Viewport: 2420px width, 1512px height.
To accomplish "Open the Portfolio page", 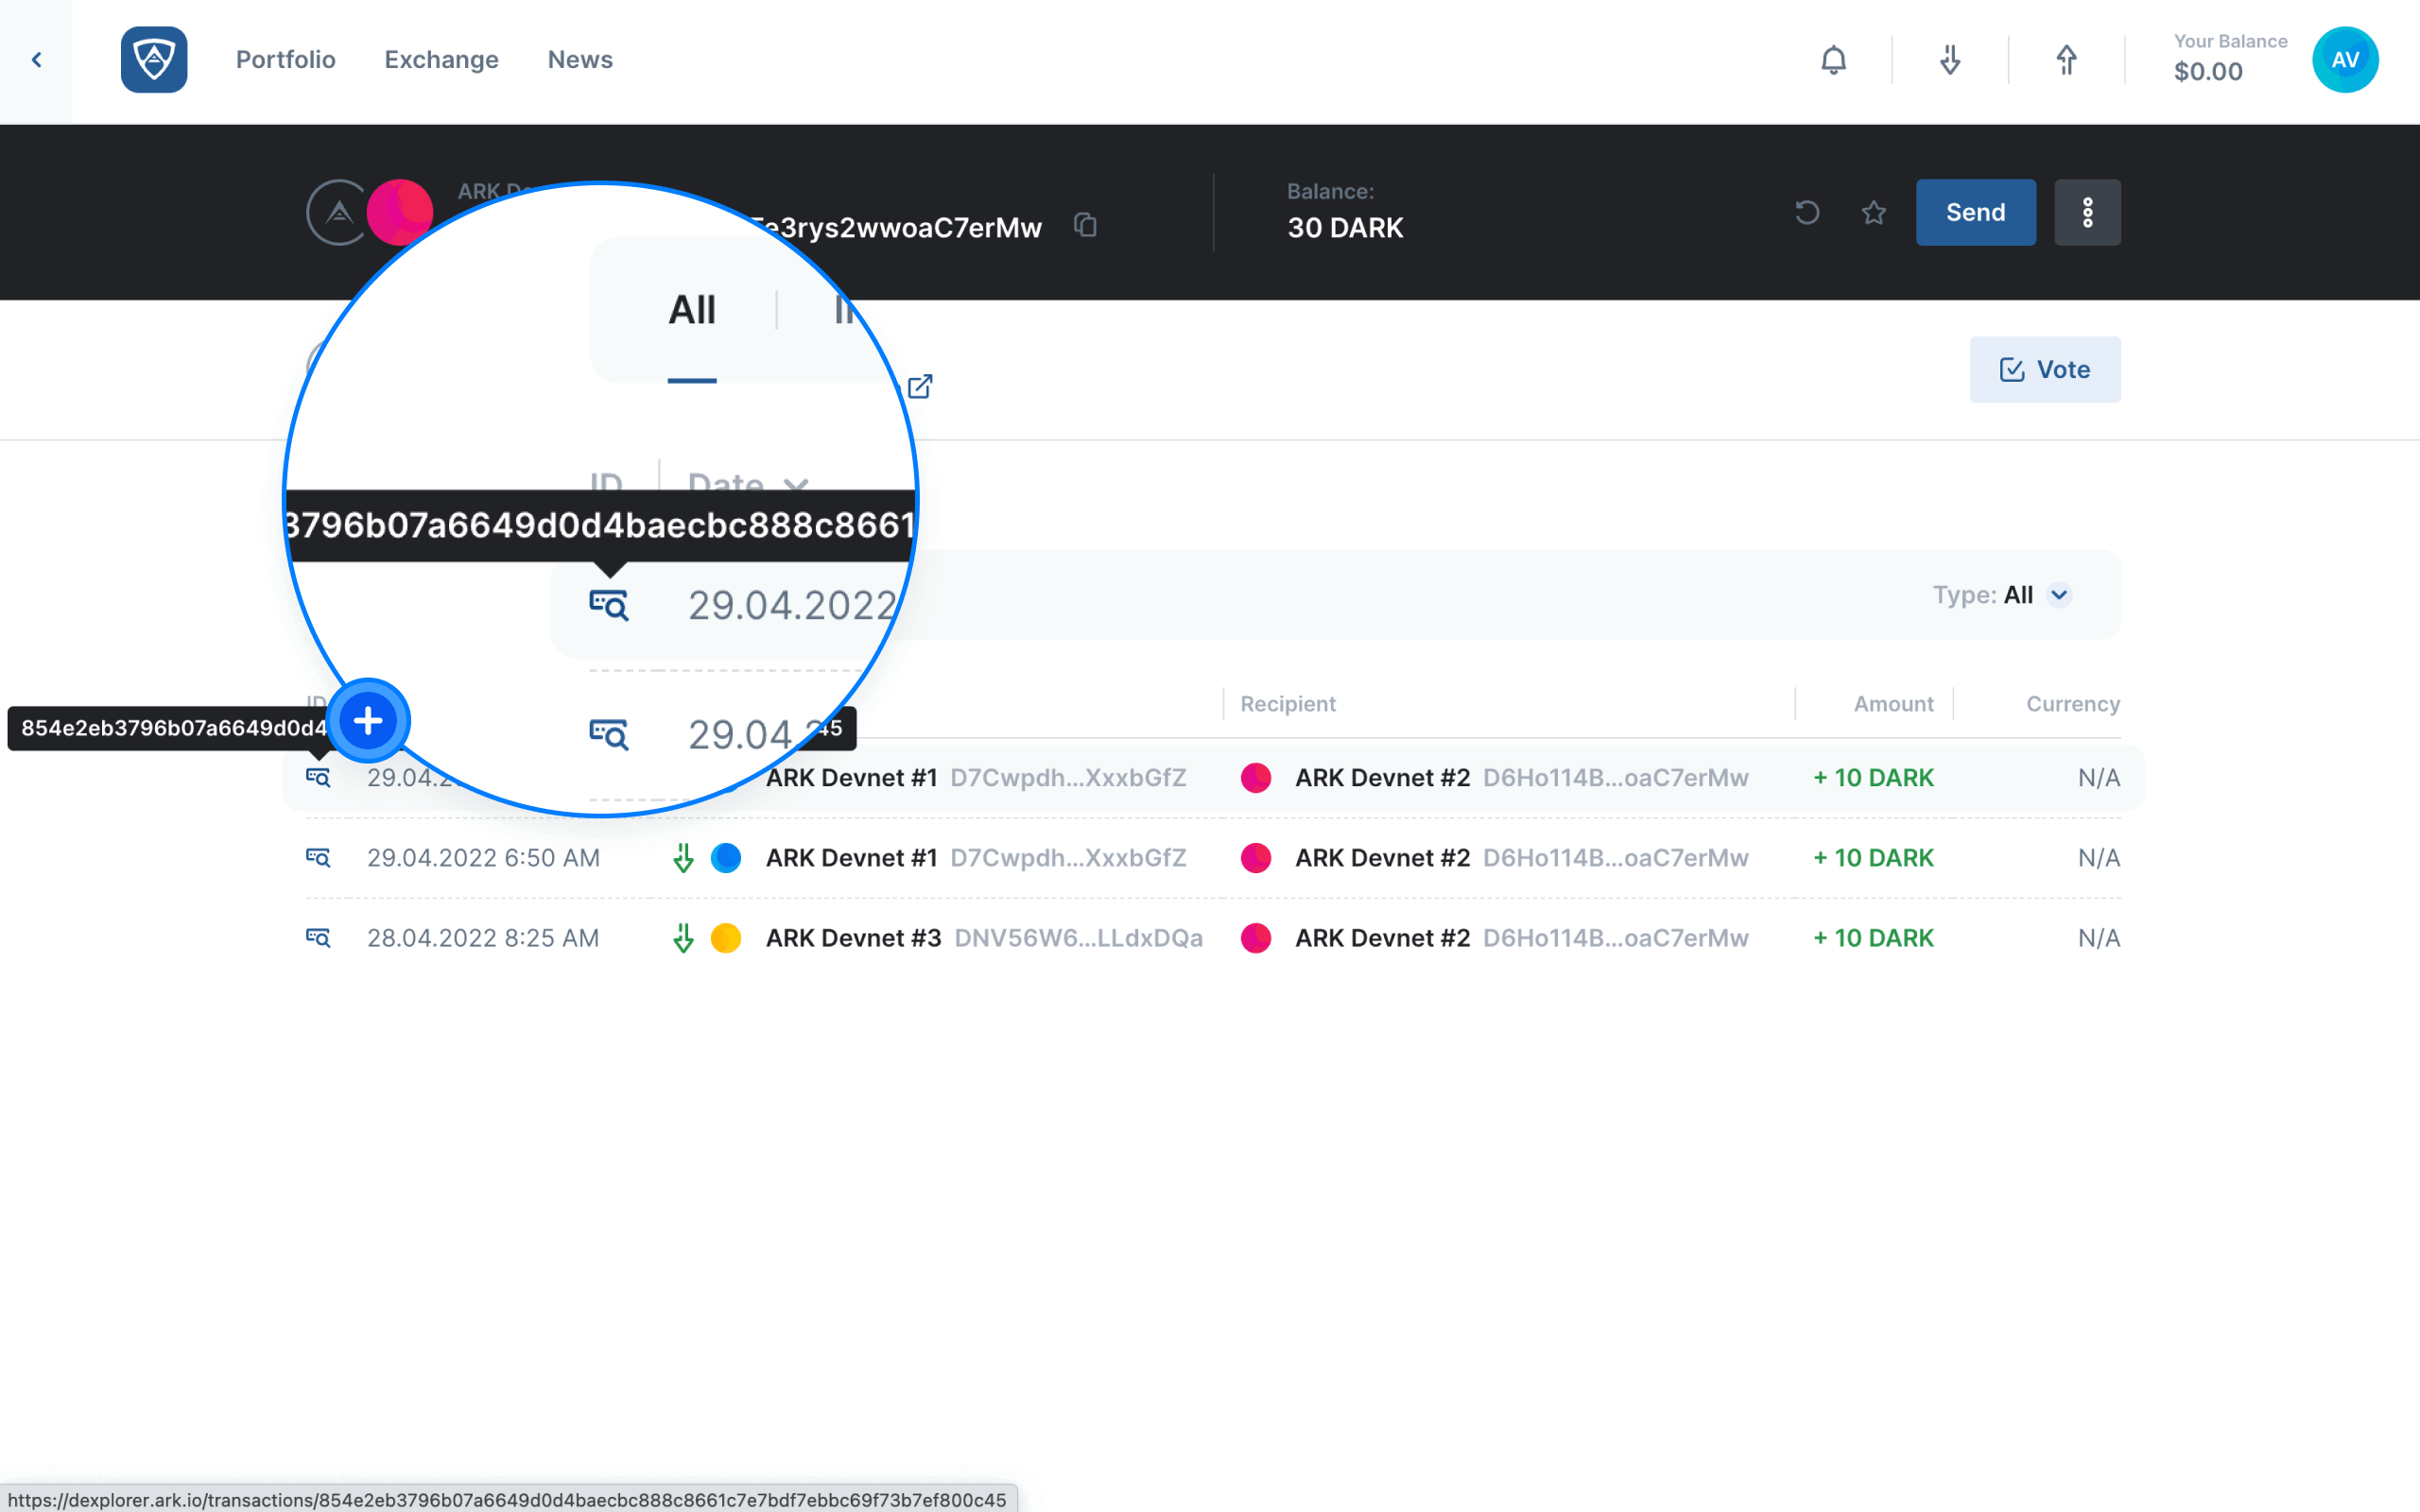I will pos(286,60).
